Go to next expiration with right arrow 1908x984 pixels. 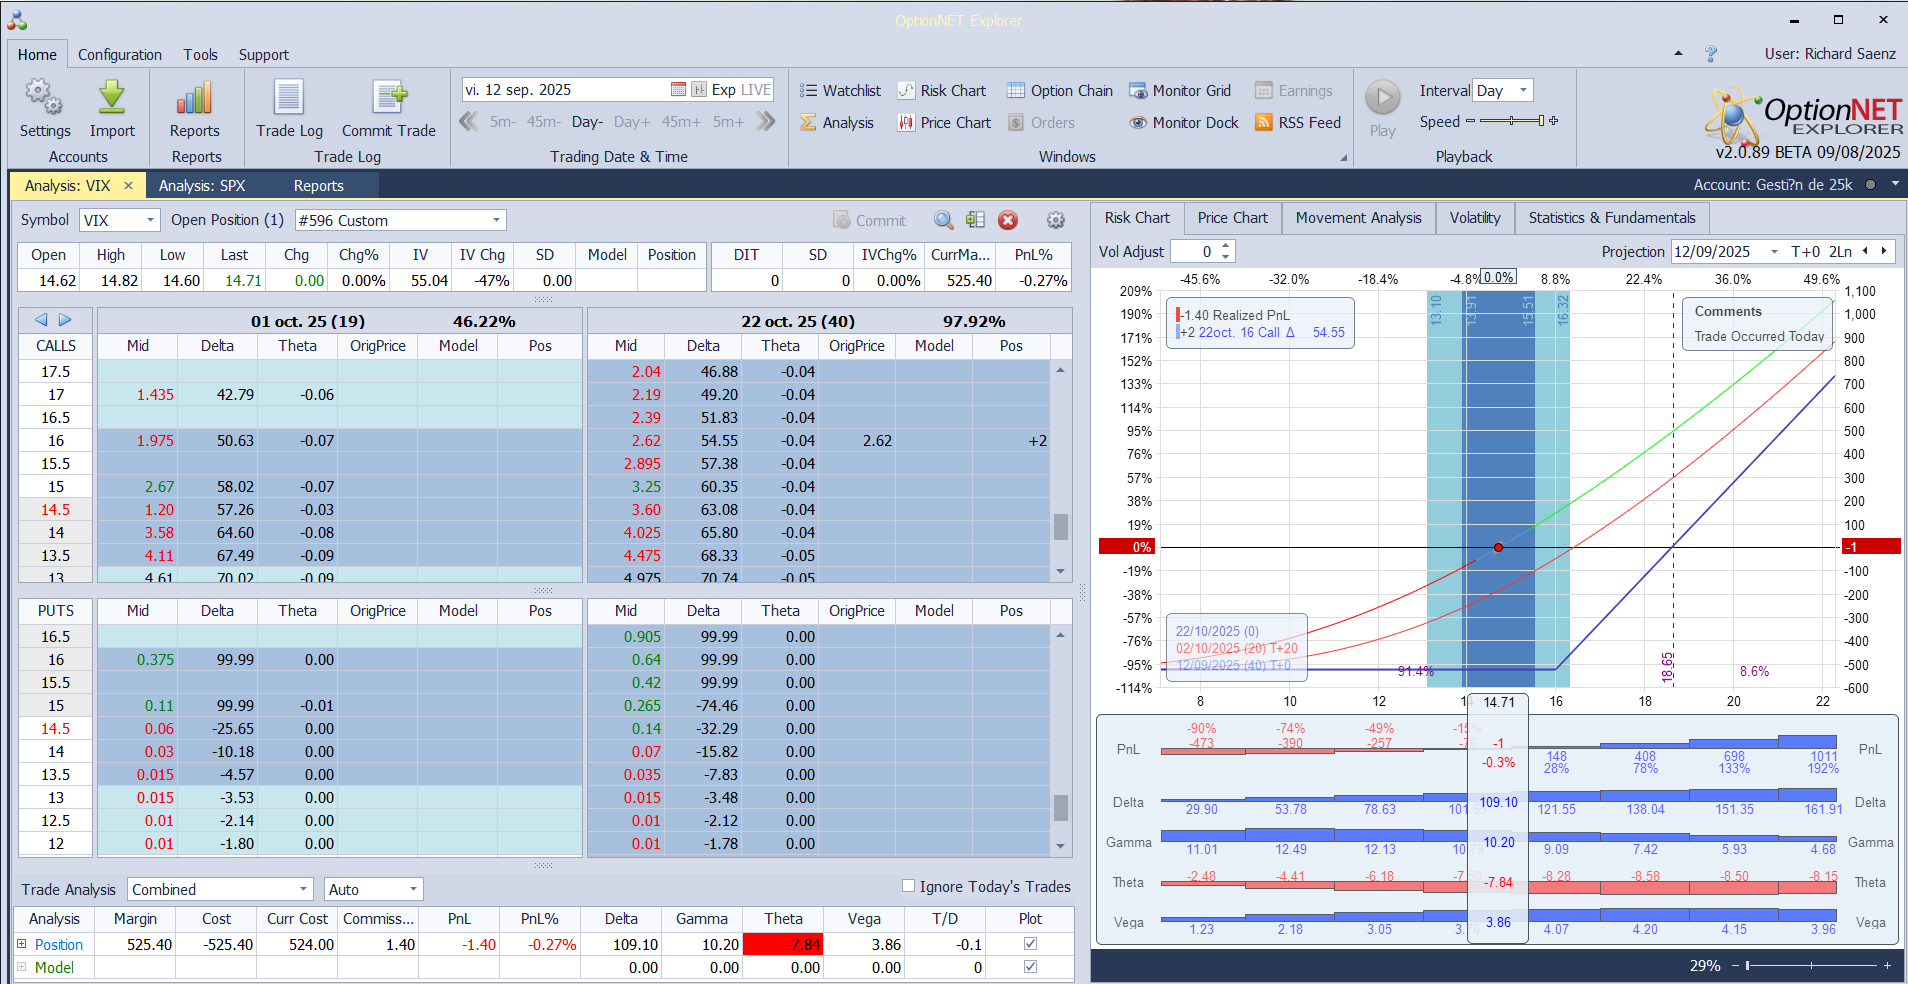click(x=65, y=320)
